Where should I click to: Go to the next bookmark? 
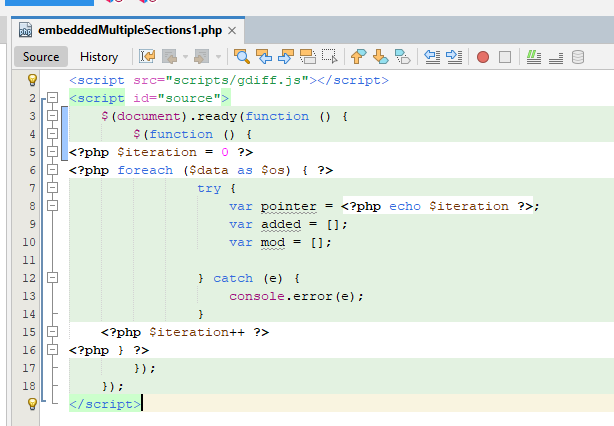tap(381, 57)
